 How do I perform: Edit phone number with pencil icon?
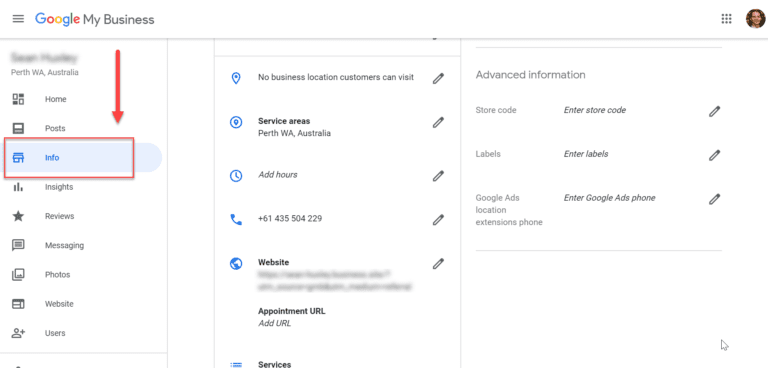[438, 220]
